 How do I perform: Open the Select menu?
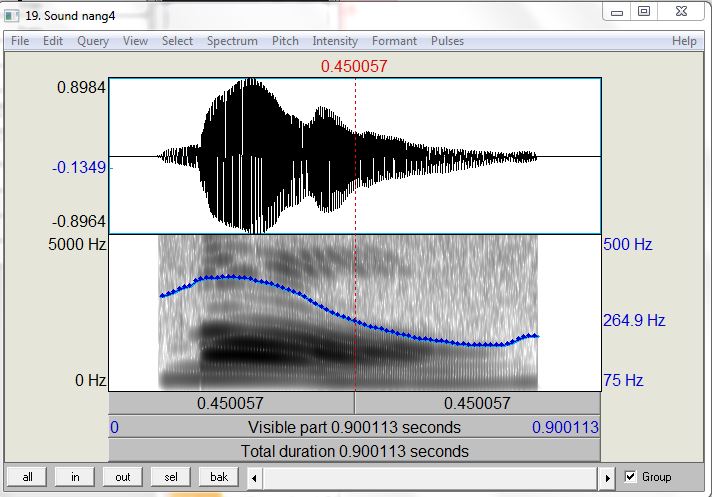[178, 41]
